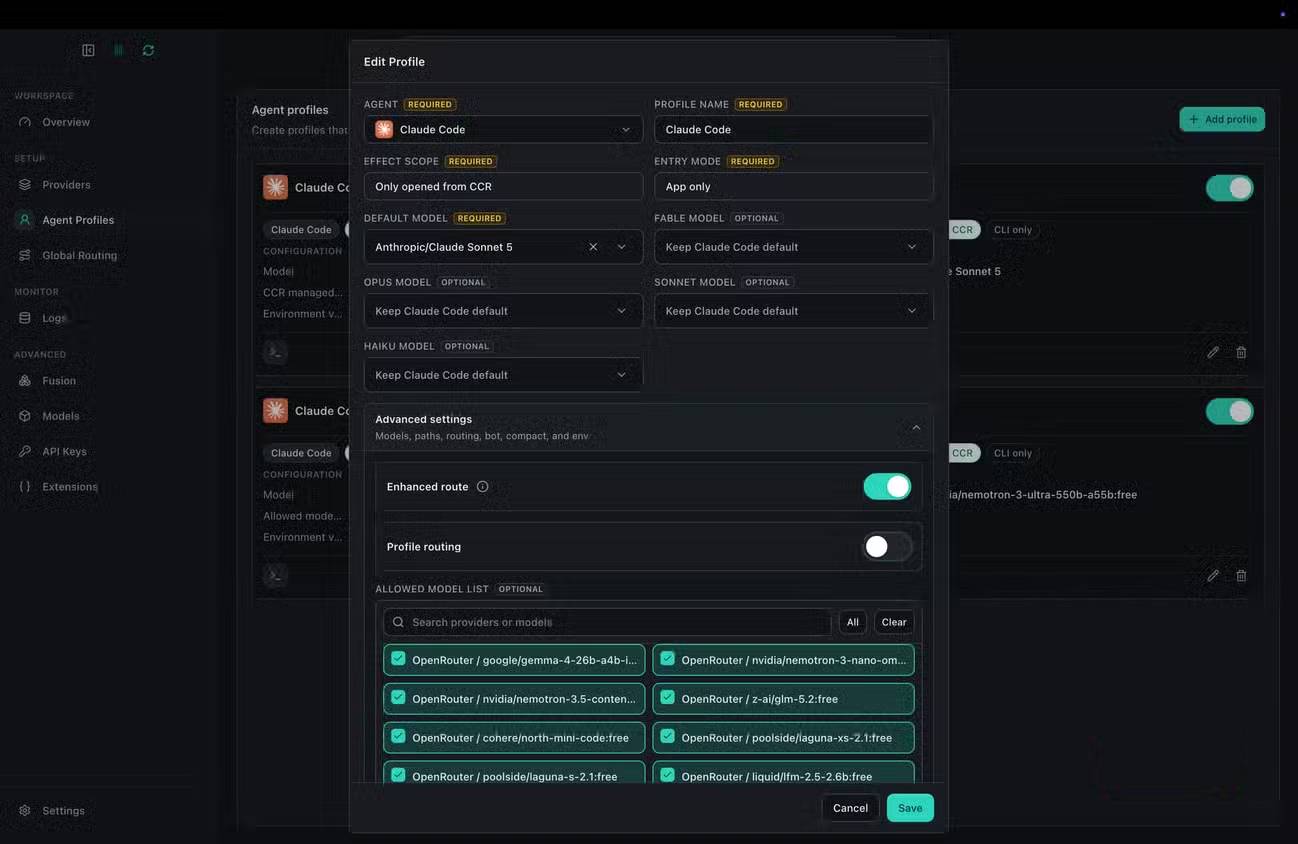Image resolution: width=1298 pixels, height=844 pixels.
Task: Click the pencil edit icon on first profile card
Action: pos(1213,352)
